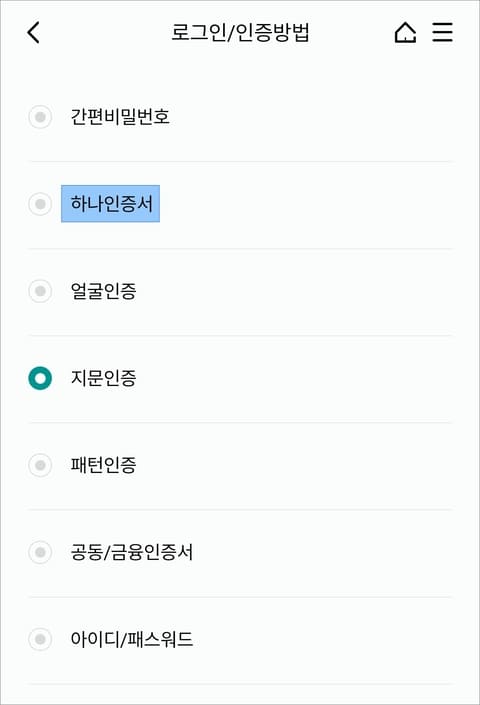The height and width of the screenshot is (705, 480).
Task: Click the selected 지문인증 radio button
Action: click(40, 378)
